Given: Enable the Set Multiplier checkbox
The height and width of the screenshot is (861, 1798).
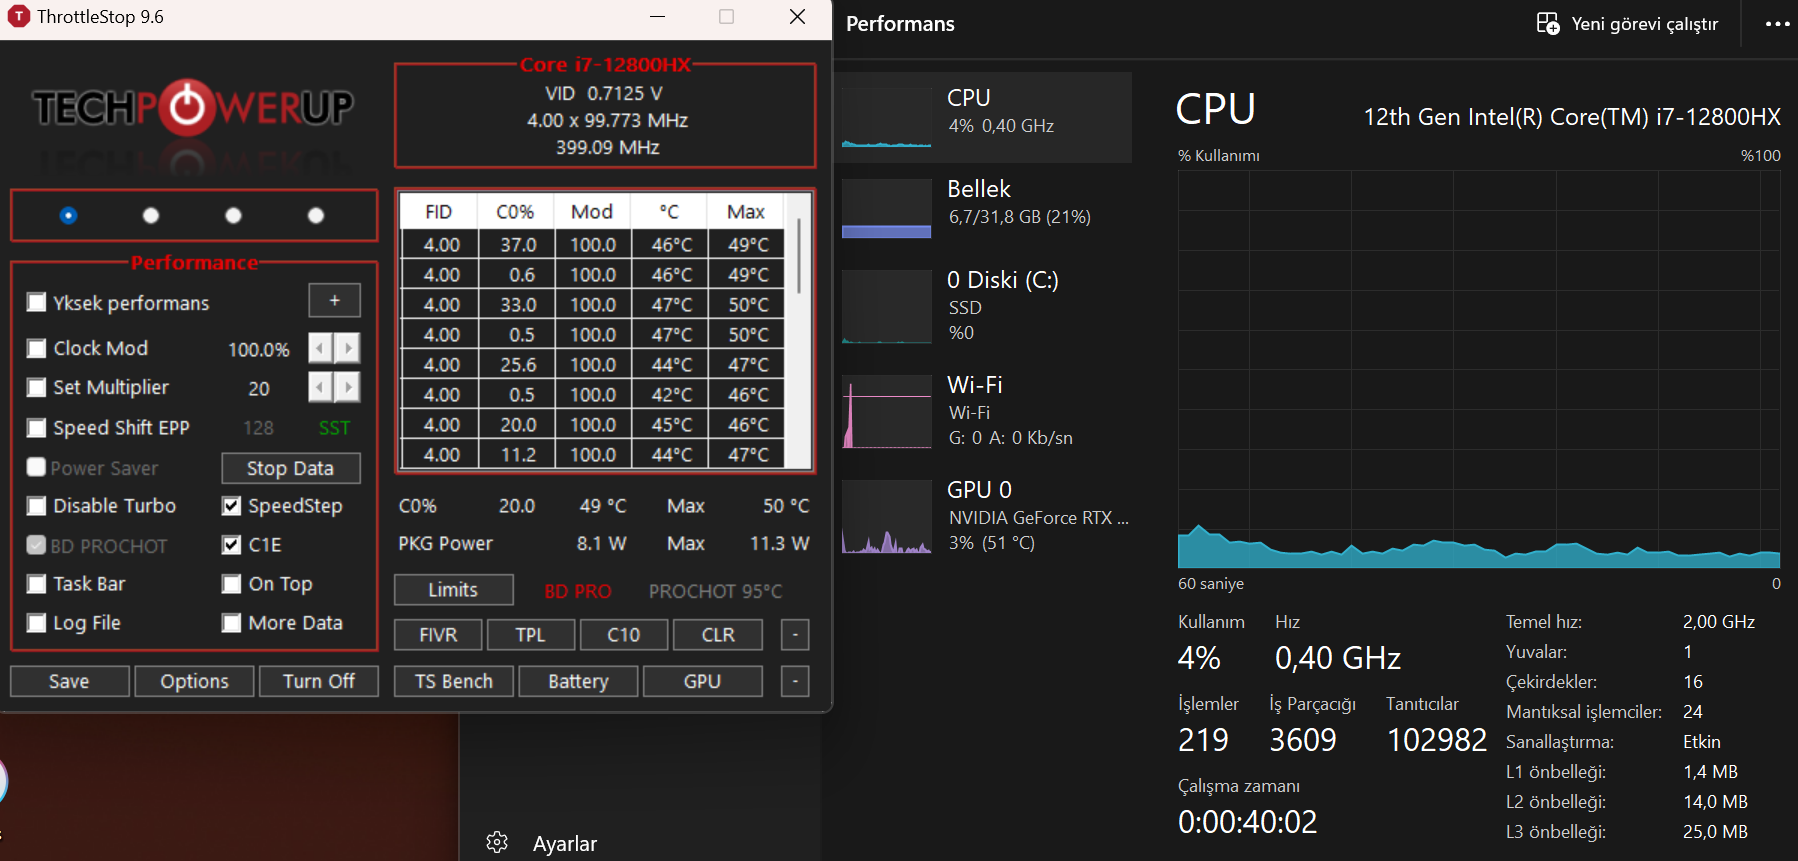Looking at the screenshot, I should pos(37,387).
